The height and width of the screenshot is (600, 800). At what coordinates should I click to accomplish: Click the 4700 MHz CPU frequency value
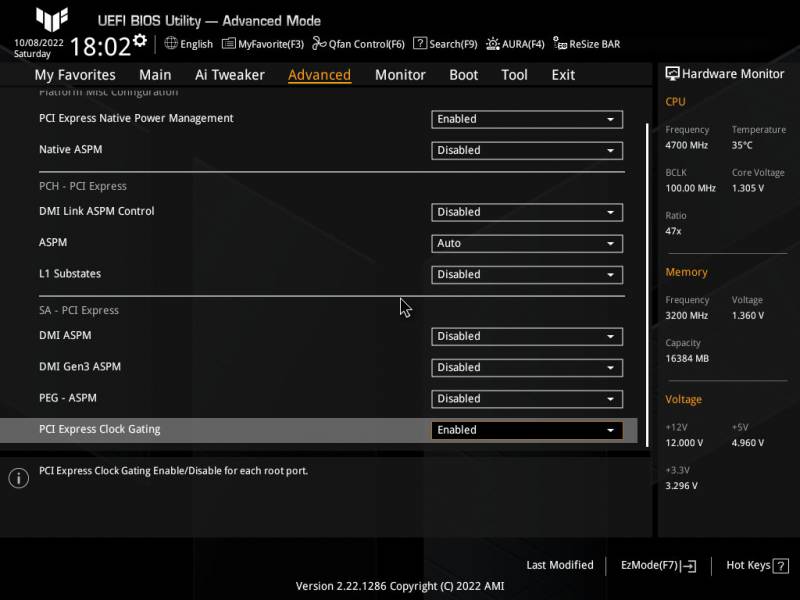pos(686,145)
